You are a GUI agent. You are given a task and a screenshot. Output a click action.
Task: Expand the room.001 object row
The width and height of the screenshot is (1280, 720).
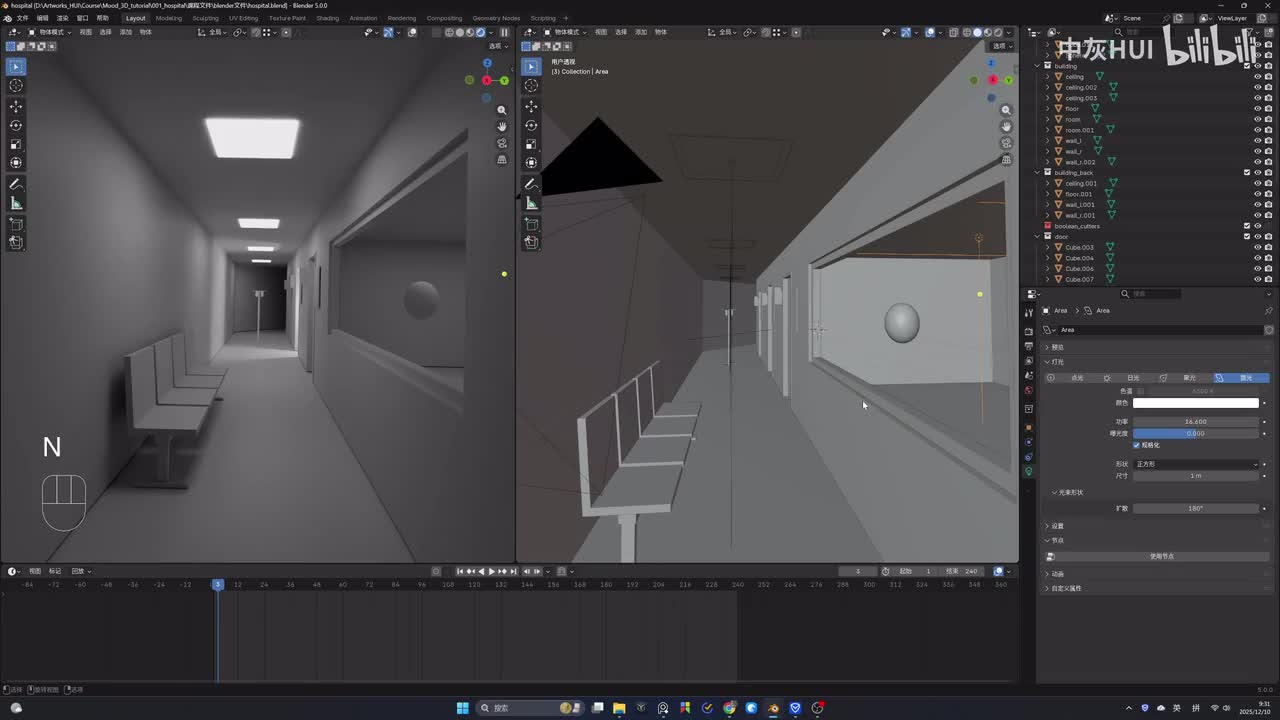pyautogui.click(x=1047, y=130)
